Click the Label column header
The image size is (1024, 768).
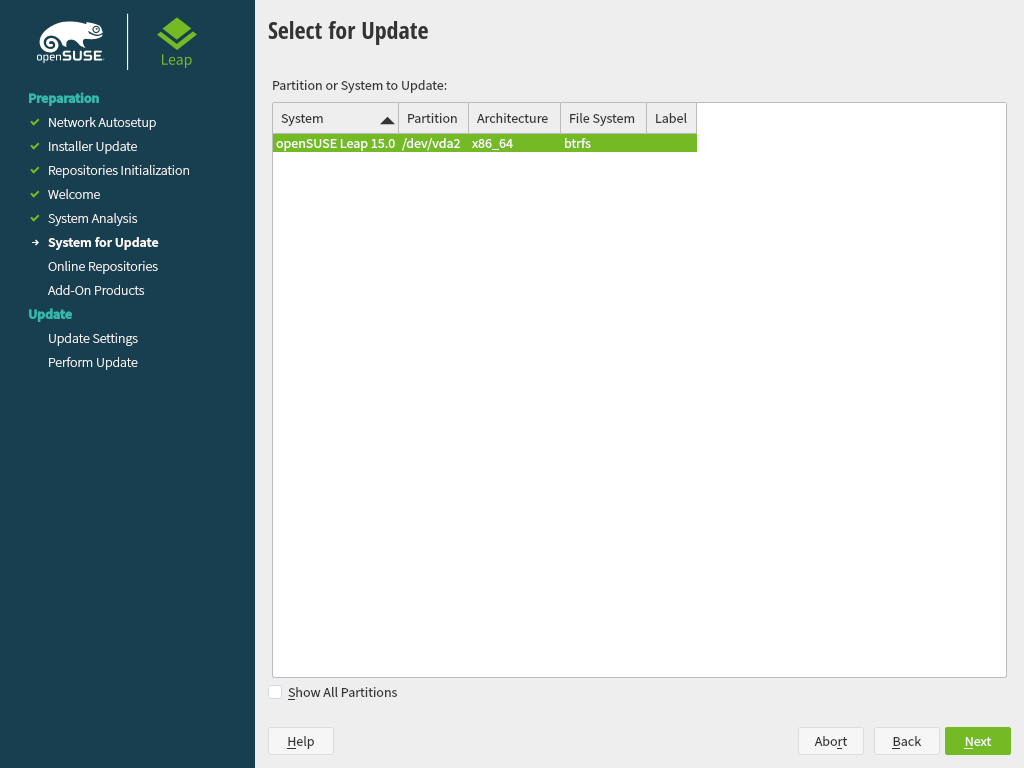pos(671,118)
